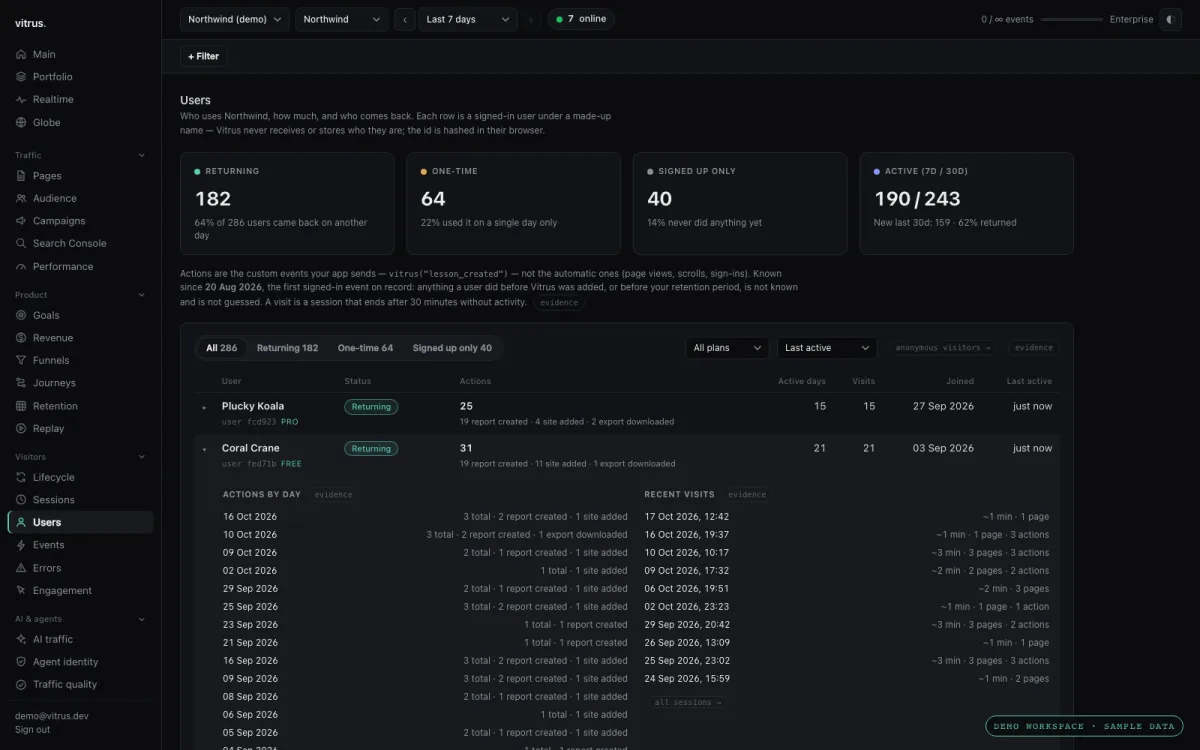Viewport: 1200px width, 750px height.
Task: Click the AI traffic sparkle icon
Action: (21, 639)
